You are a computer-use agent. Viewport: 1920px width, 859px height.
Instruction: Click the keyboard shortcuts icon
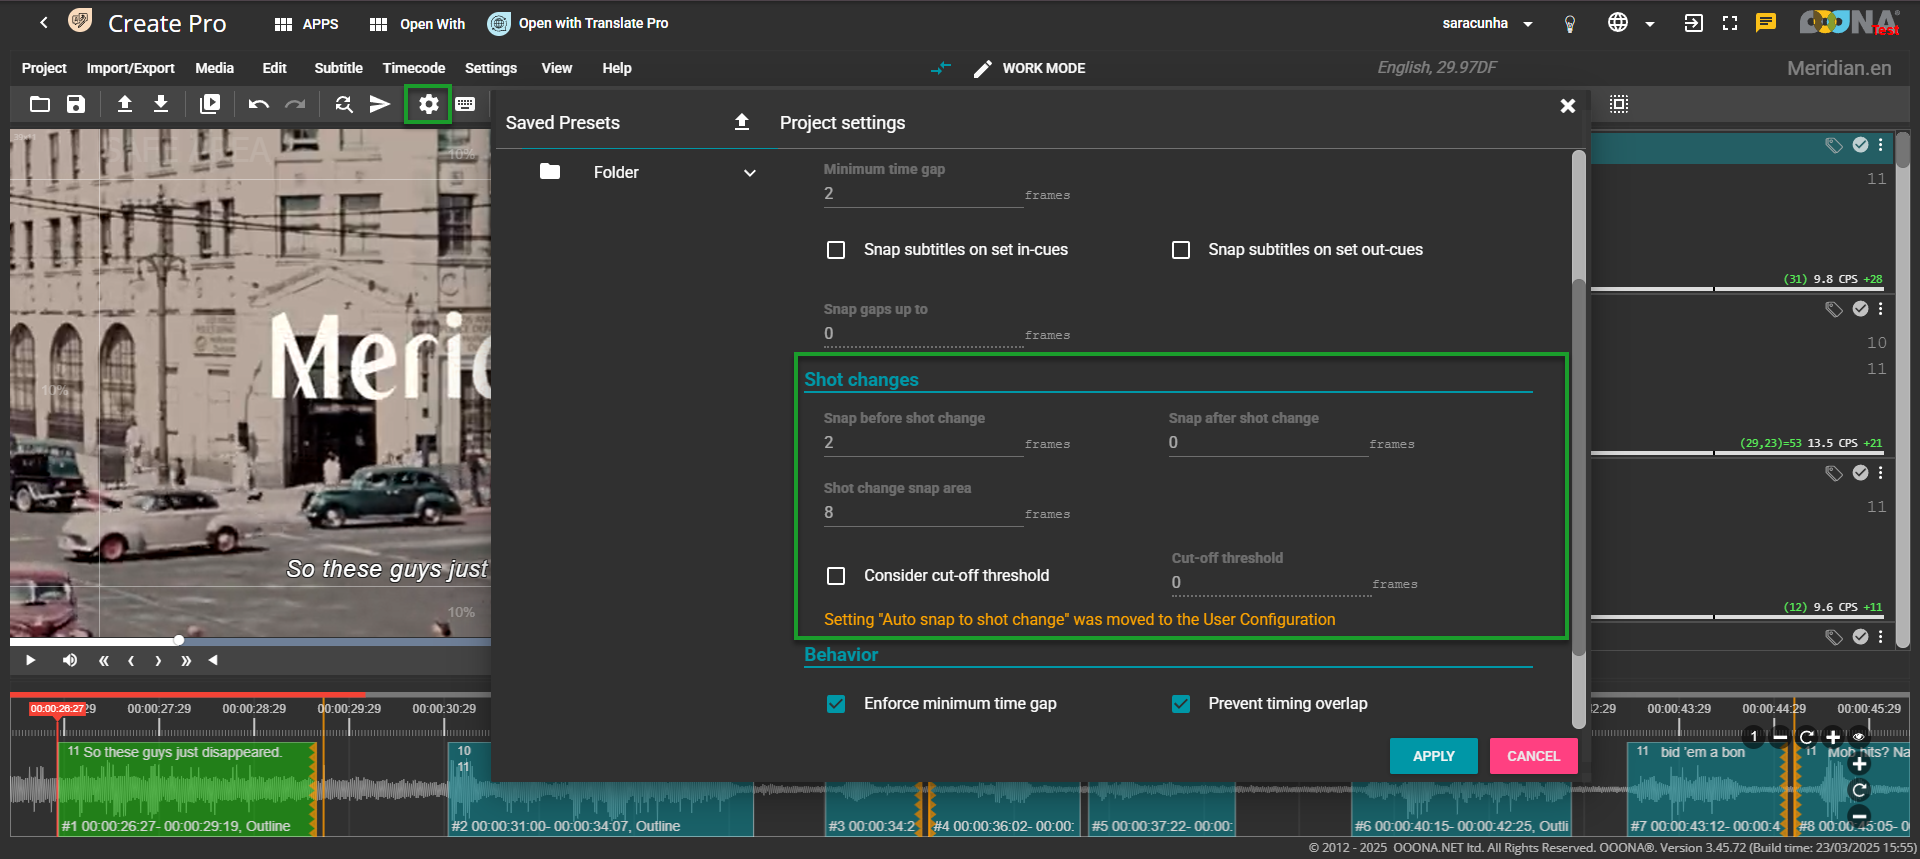tap(465, 104)
